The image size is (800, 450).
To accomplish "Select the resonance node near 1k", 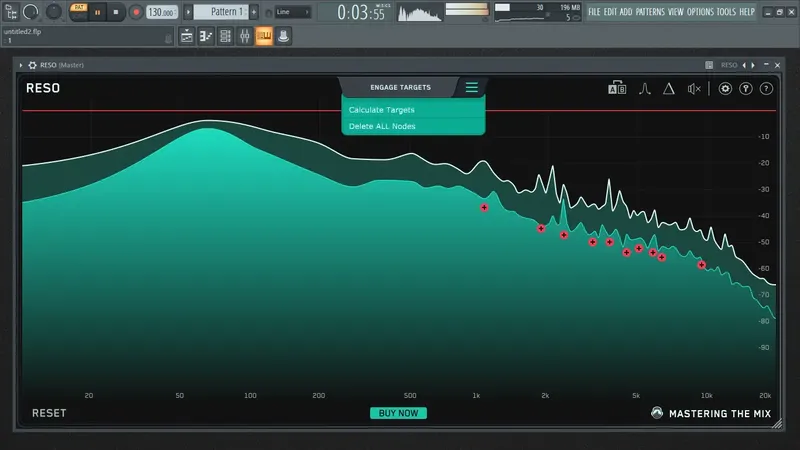I will pyautogui.click(x=484, y=208).
